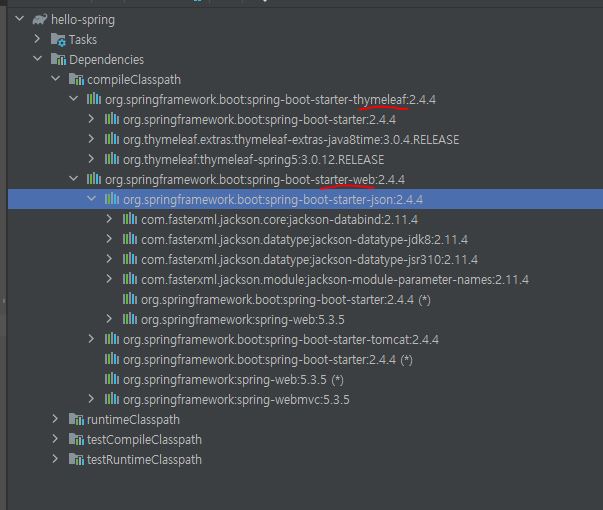Select the testCompileClasspath label
Viewport: 603px width, 510px height.
[144, 440]
